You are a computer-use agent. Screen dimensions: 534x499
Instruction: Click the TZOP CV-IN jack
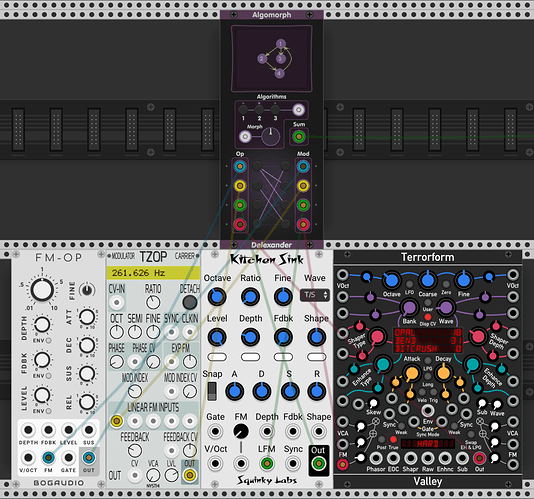[x=116, y=302]
